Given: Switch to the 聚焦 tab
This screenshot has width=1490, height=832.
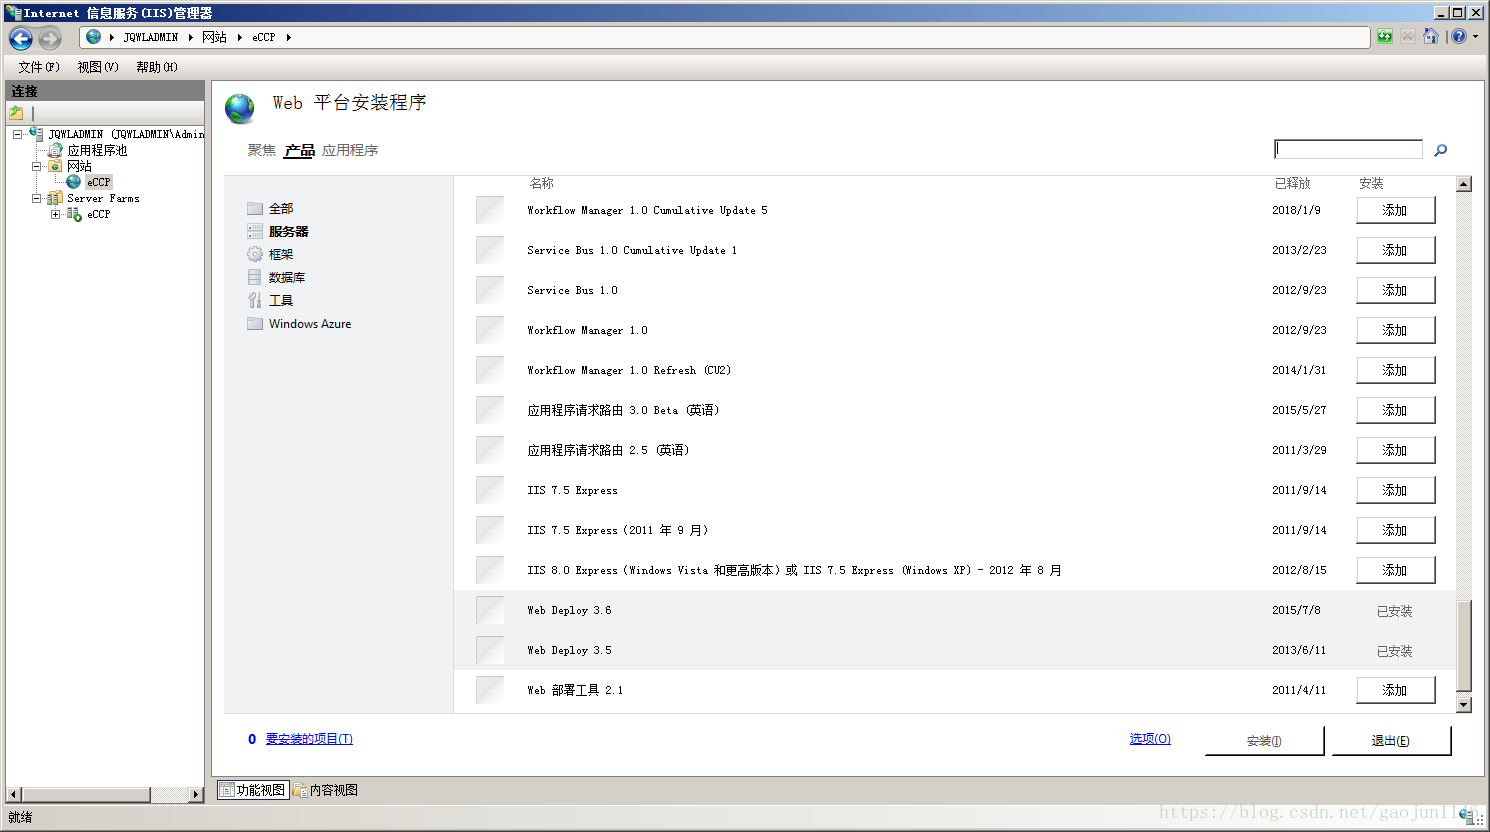Looking at the screenshot, I should click(x=262, y=150).
